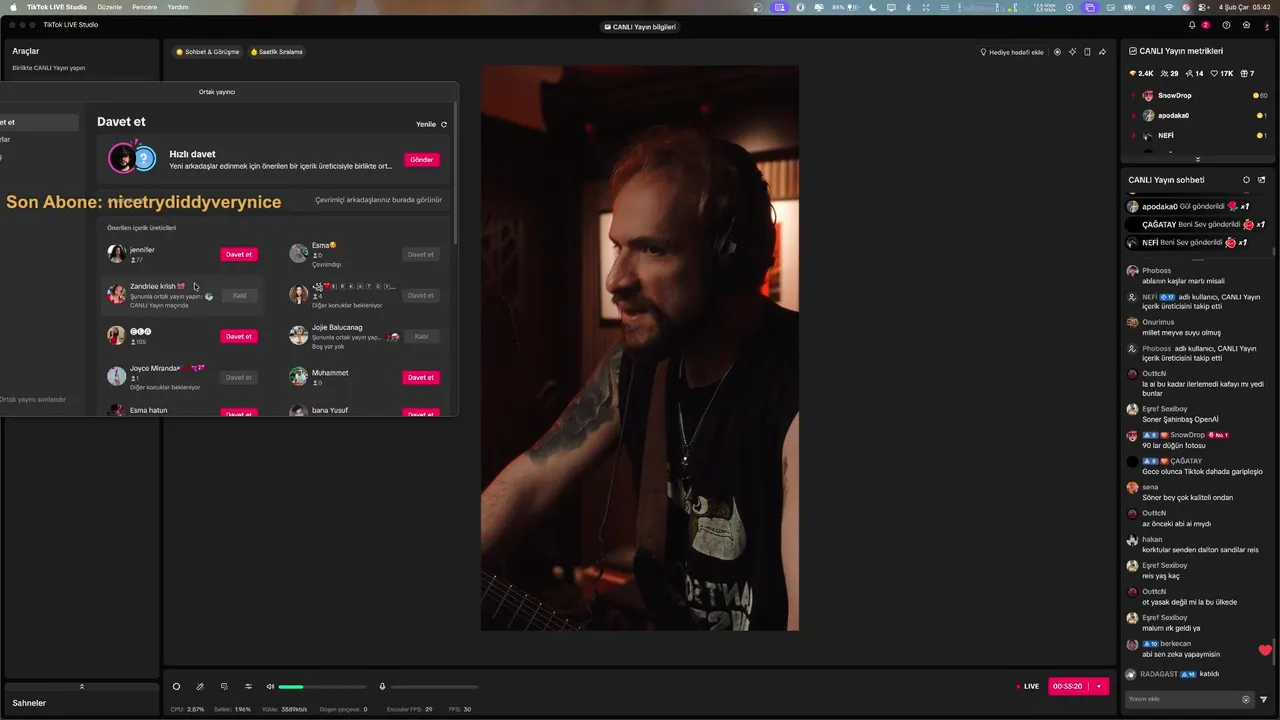Open the notifications bell

coord(1192,25)
